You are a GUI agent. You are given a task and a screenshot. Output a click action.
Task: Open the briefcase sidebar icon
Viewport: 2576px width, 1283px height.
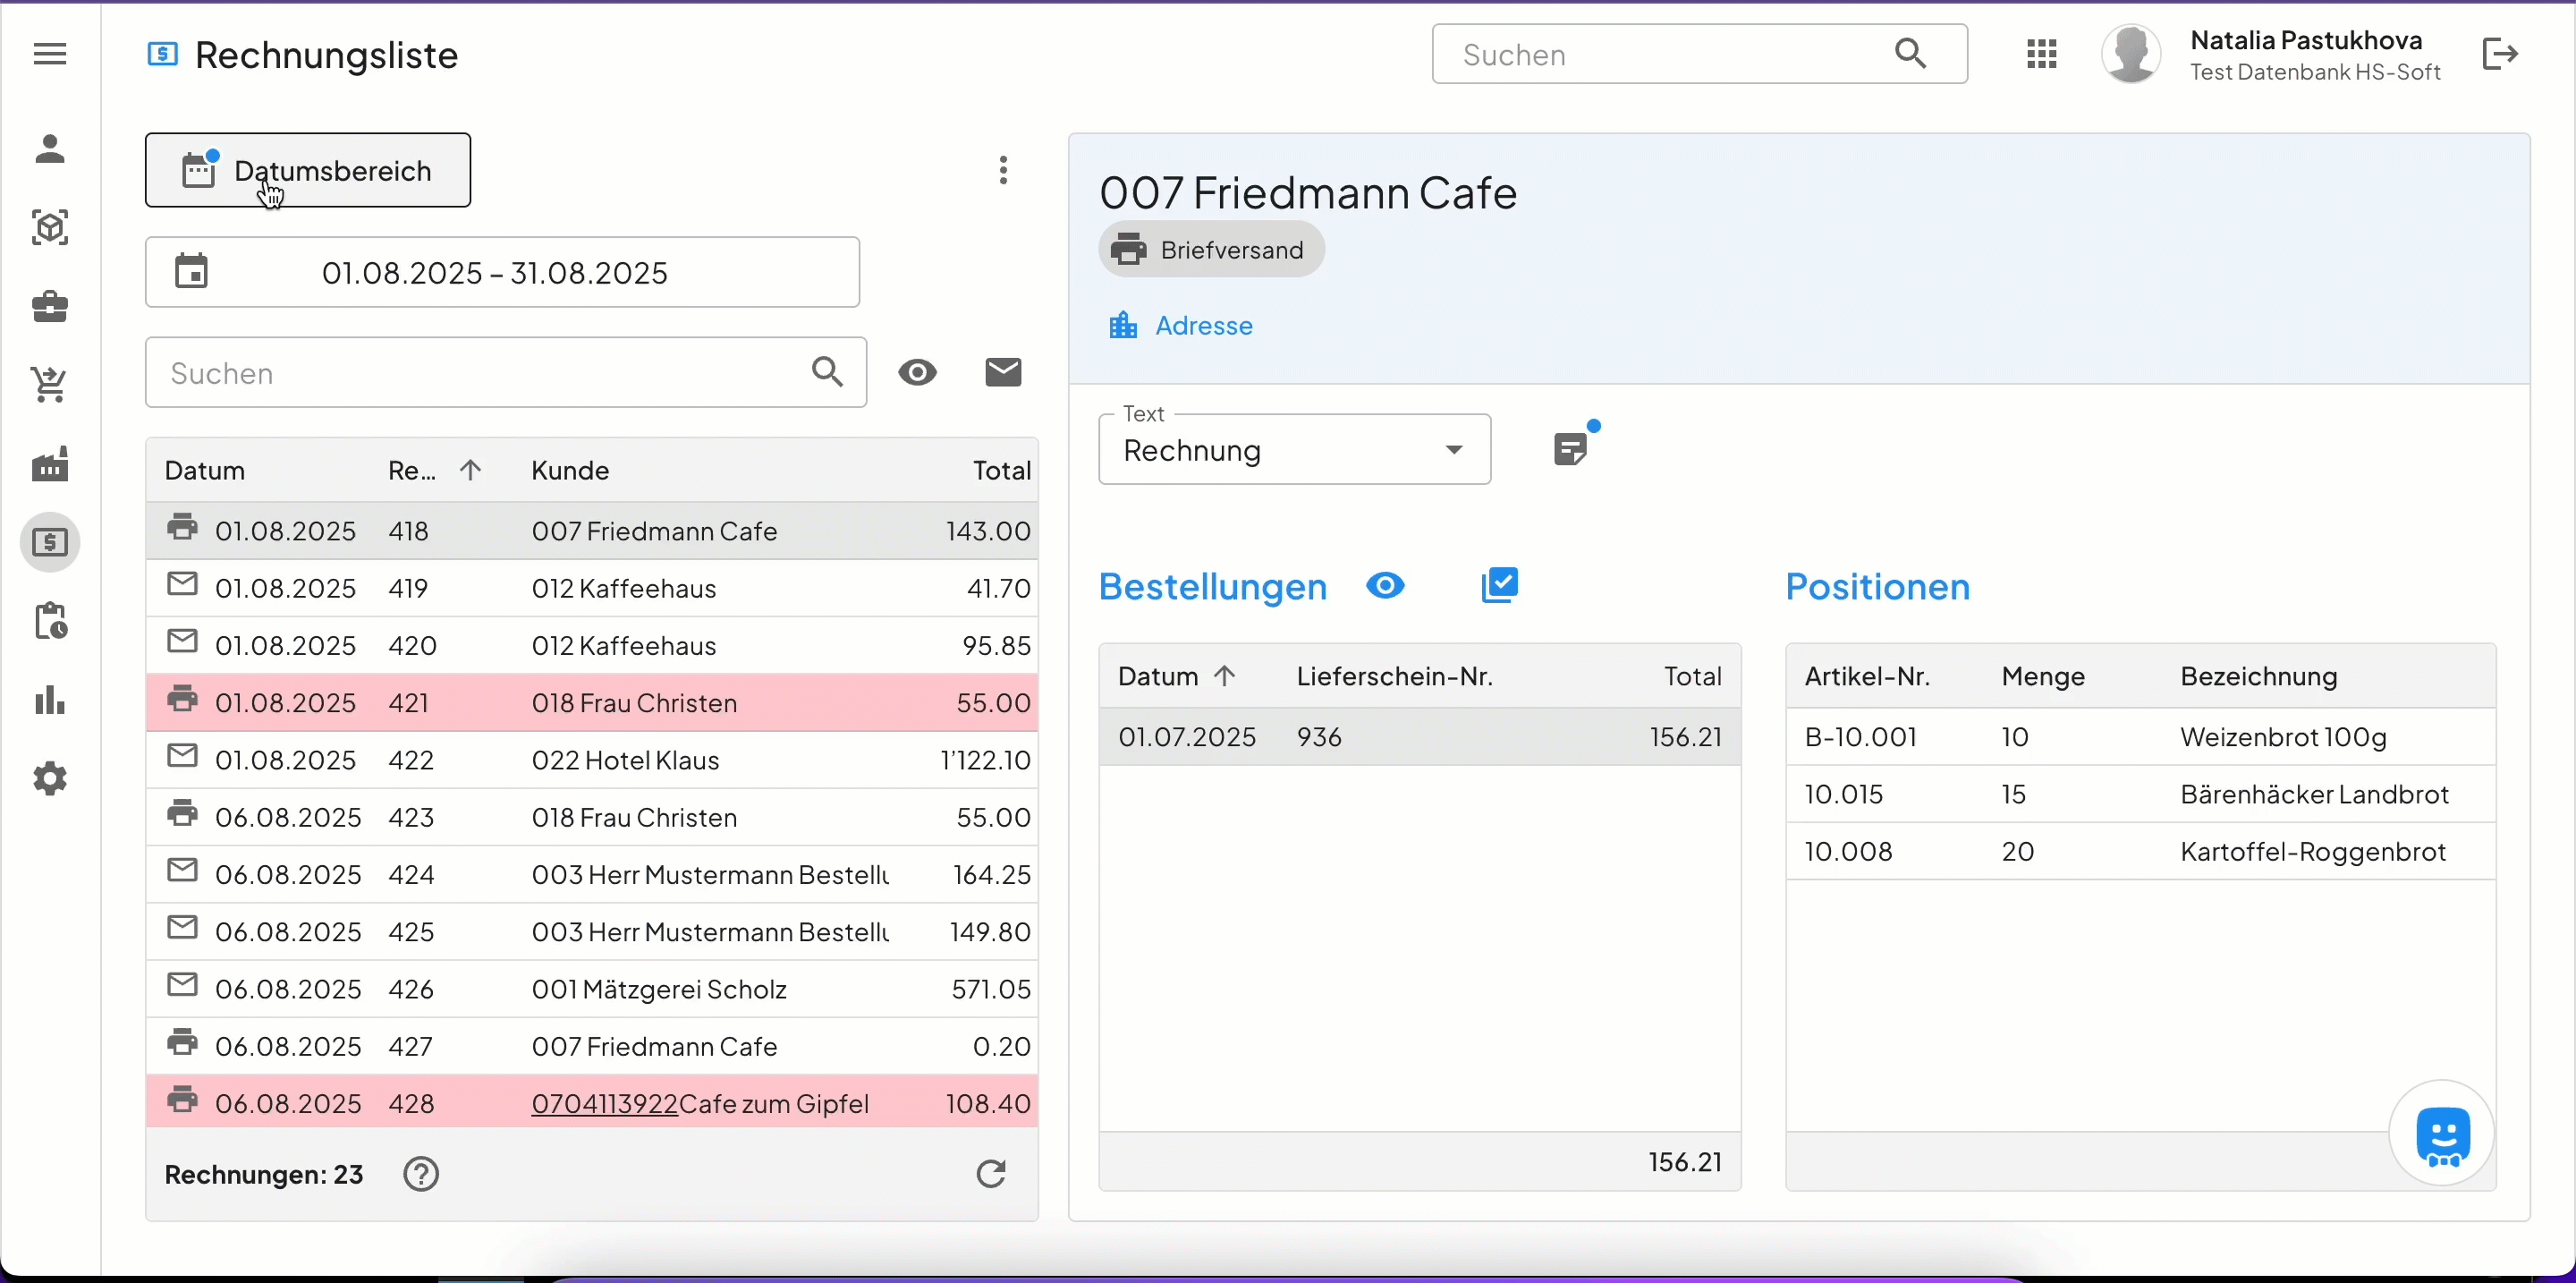pos(50,306)
